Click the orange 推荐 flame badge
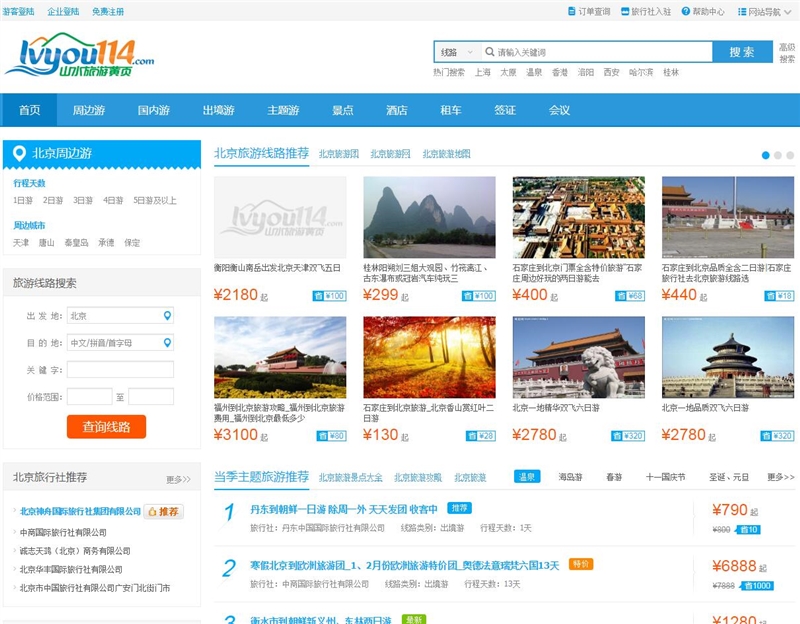This screenshot has height=624, width=800. pyautogui.click(x=166, y=511)
